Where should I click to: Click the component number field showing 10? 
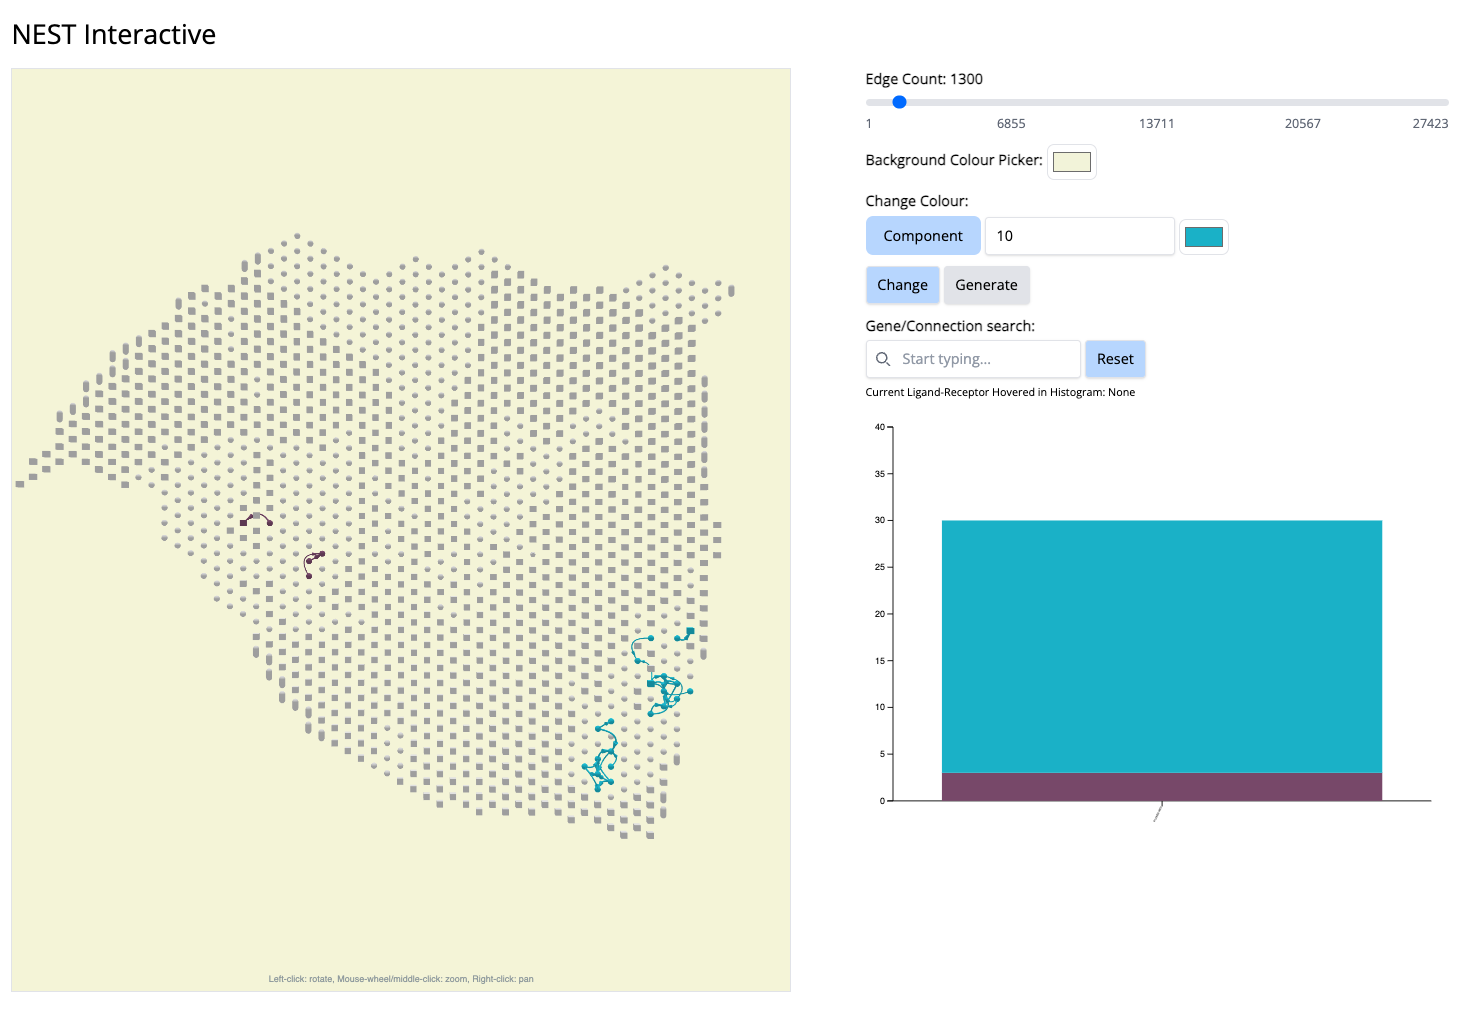[x=1078, y=236]
